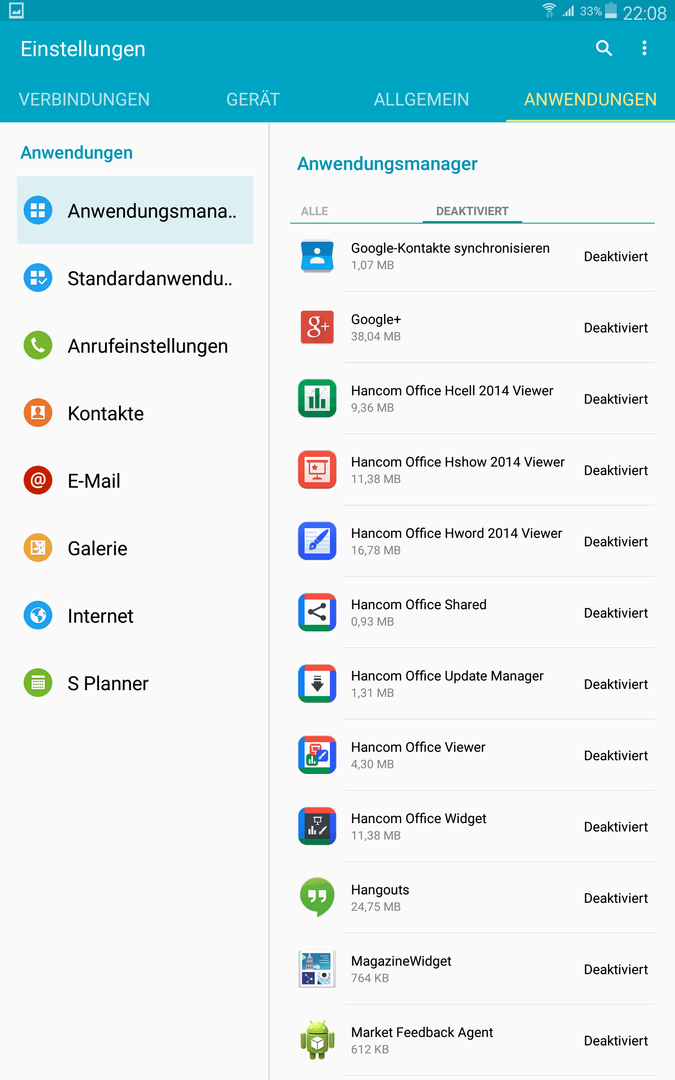Screen dimensions: 675x1080
Task: Tap the Market Feedback Agent android icon
Action: click(317, 1040)
